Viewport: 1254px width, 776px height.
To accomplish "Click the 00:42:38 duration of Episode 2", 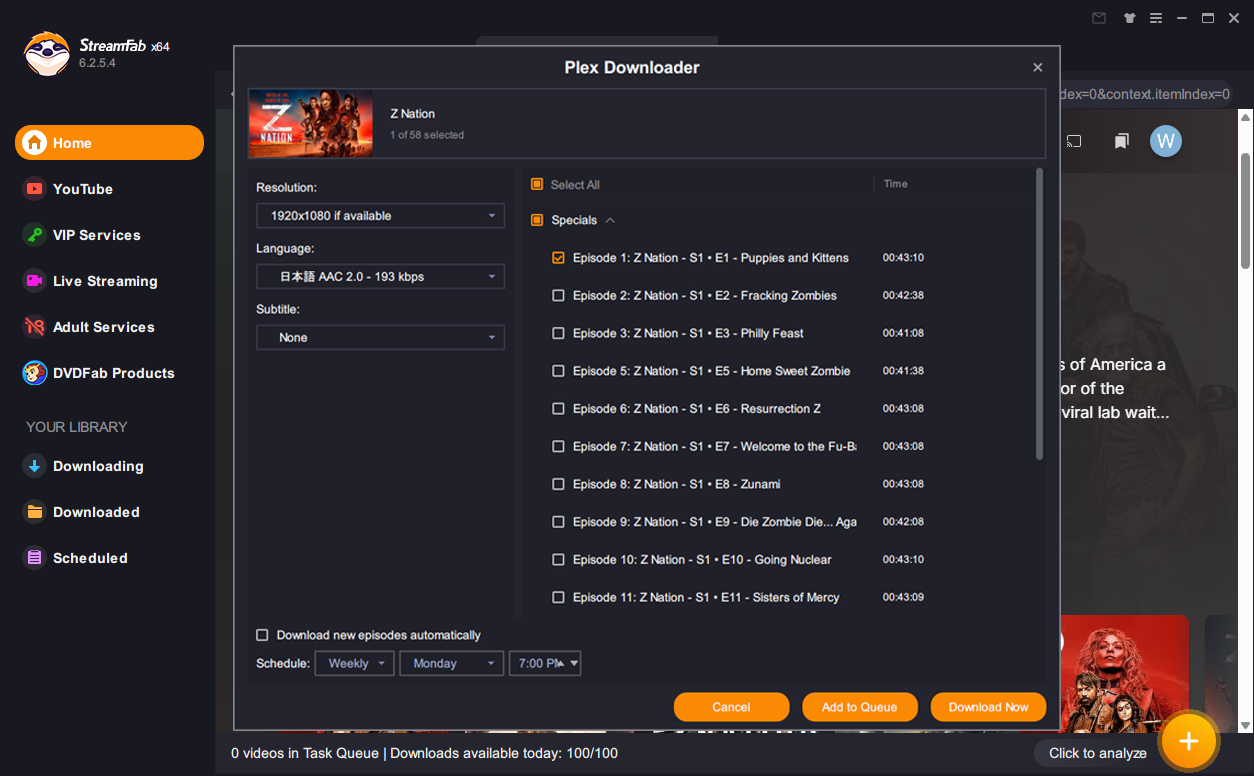I will [903, 296].
